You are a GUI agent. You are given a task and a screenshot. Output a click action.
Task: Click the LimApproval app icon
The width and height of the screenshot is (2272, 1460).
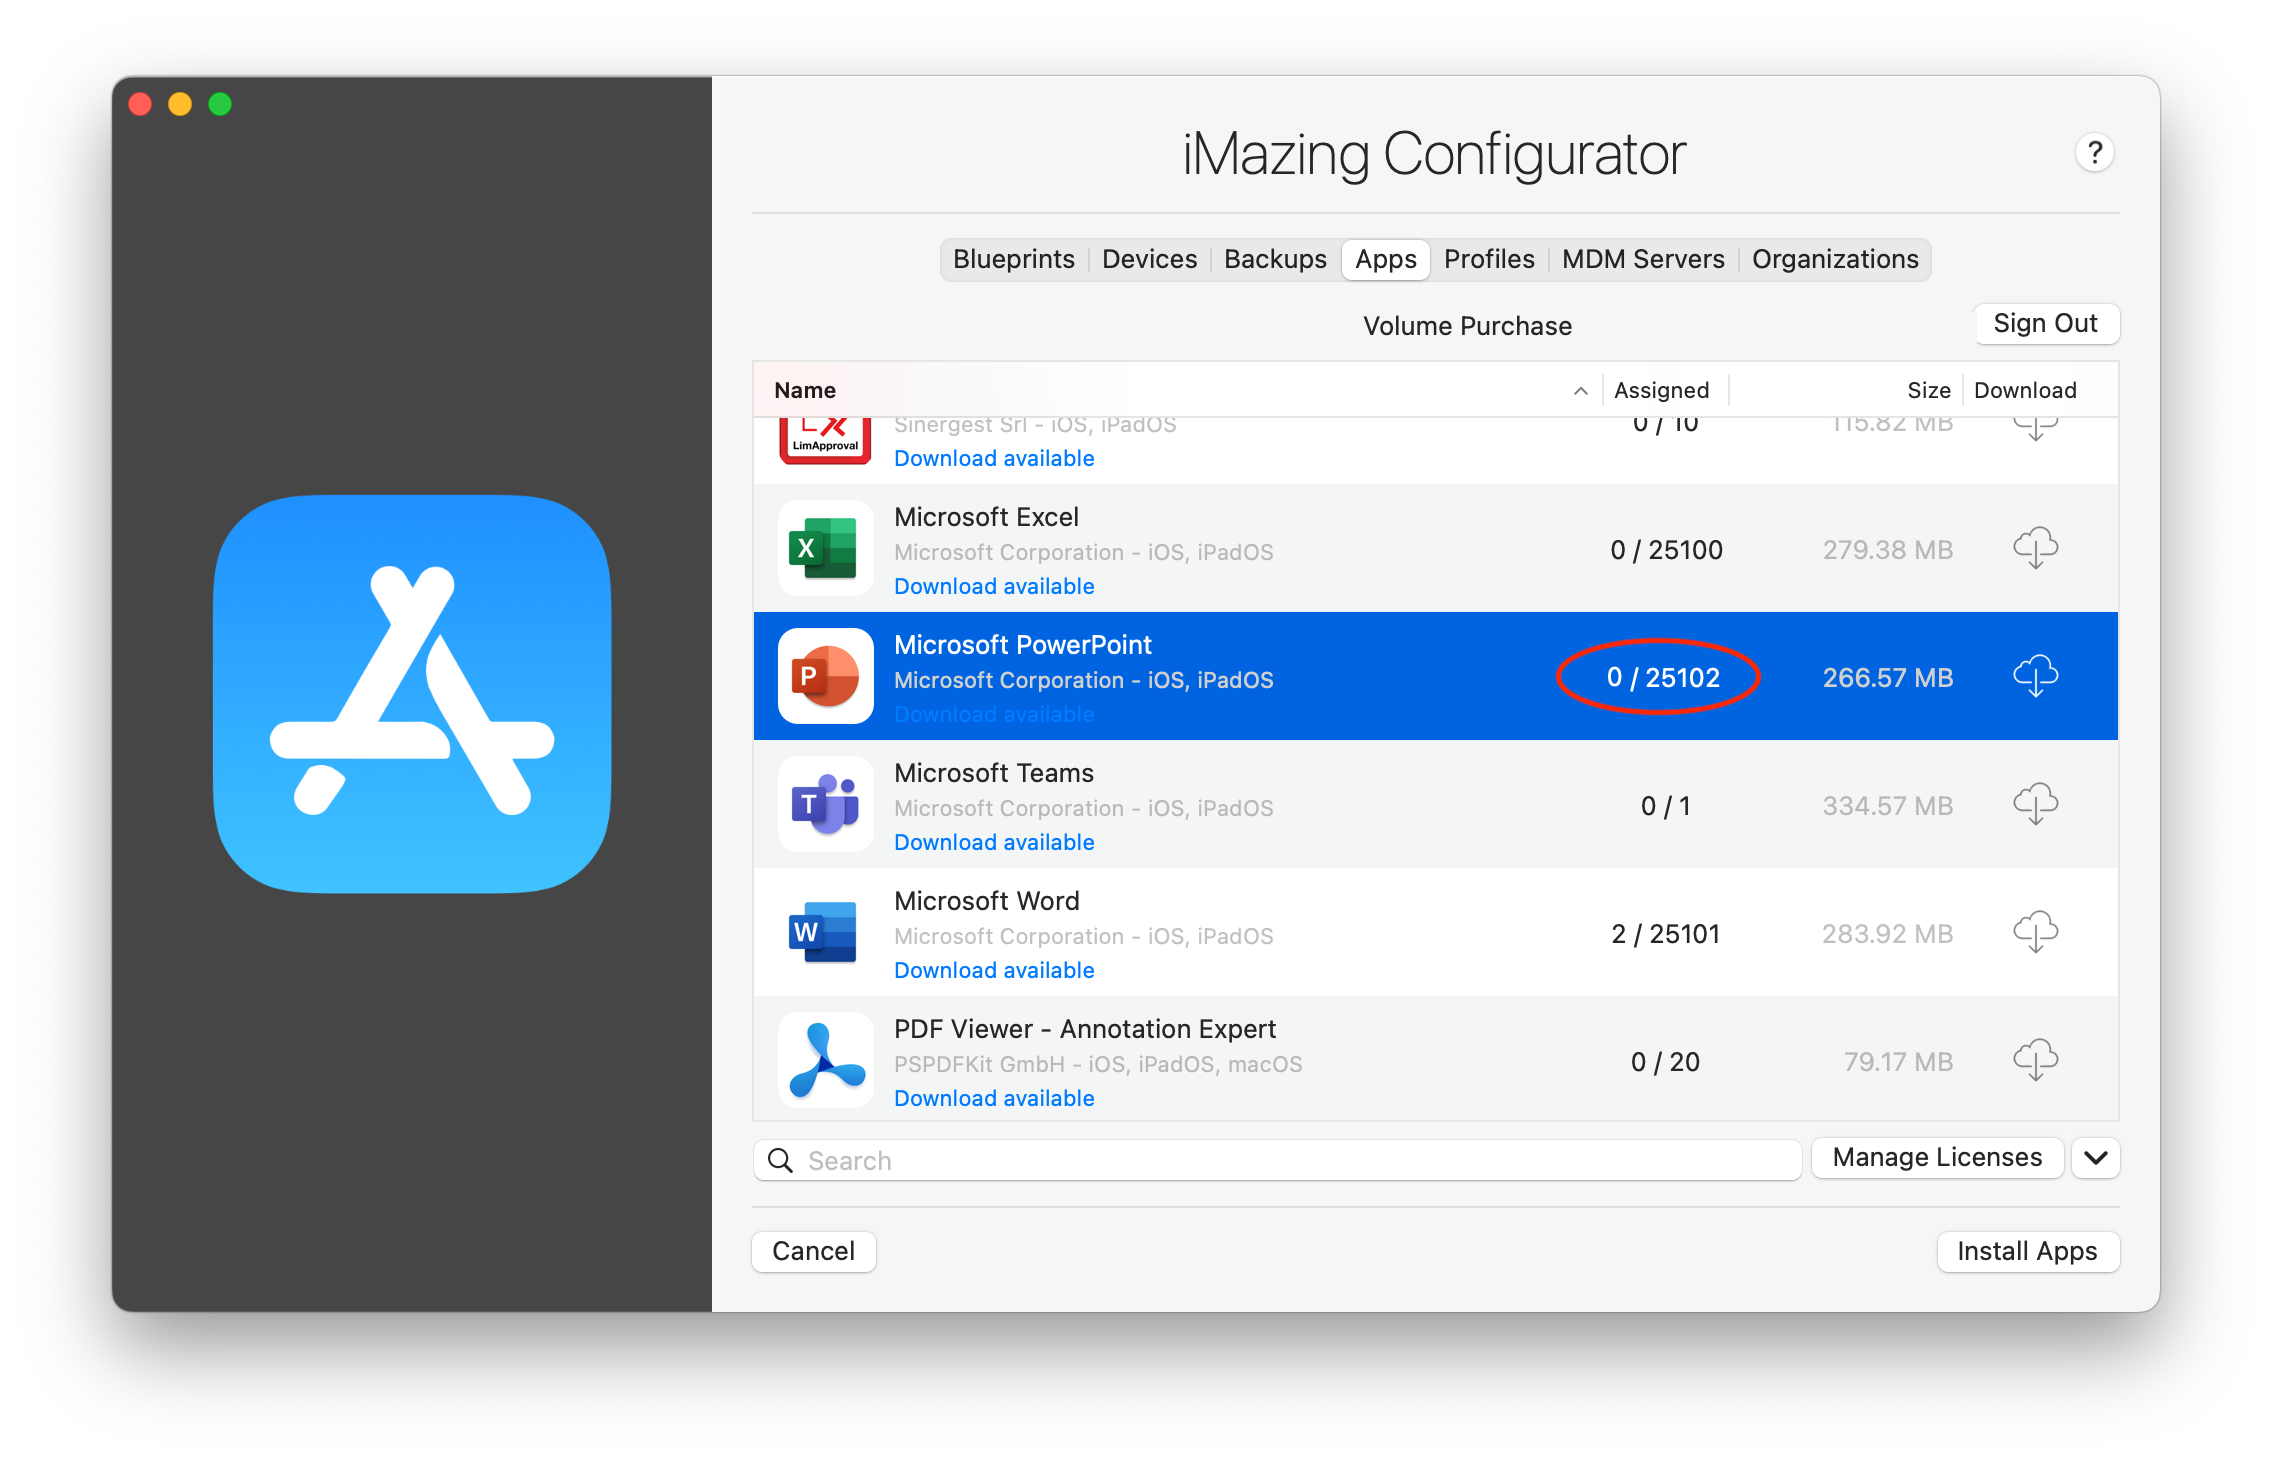click(825, 441)
